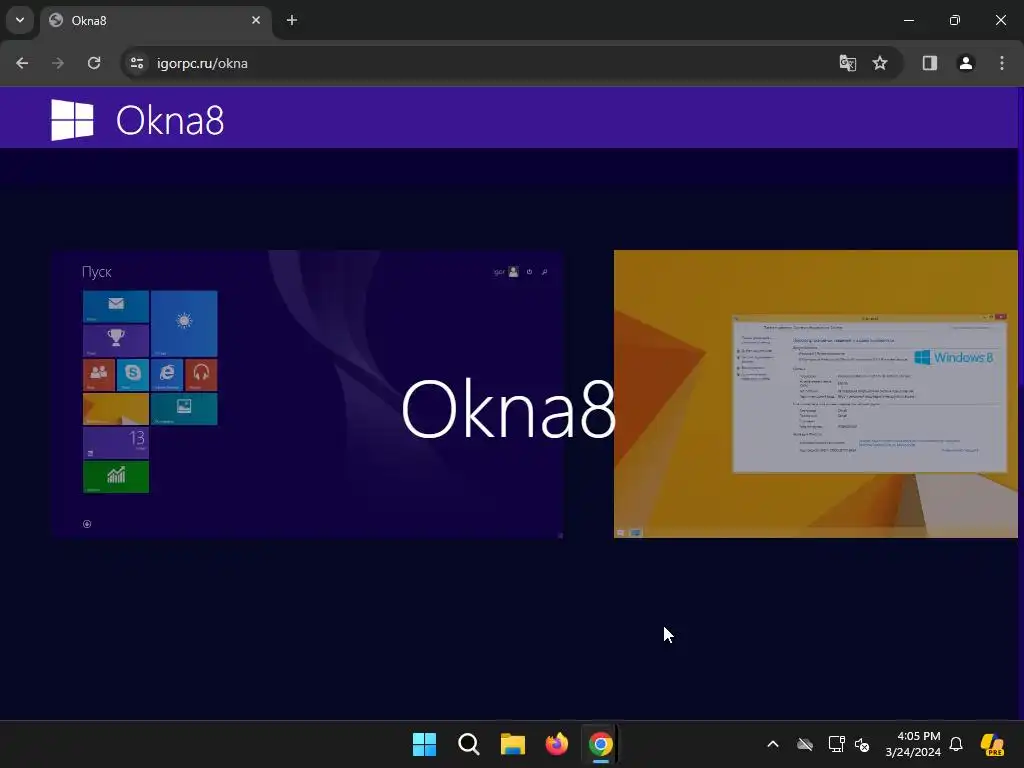The image size is (1024, 768).
Task: Click the Desktop tile in Start screen
Action: click(116, 409)
